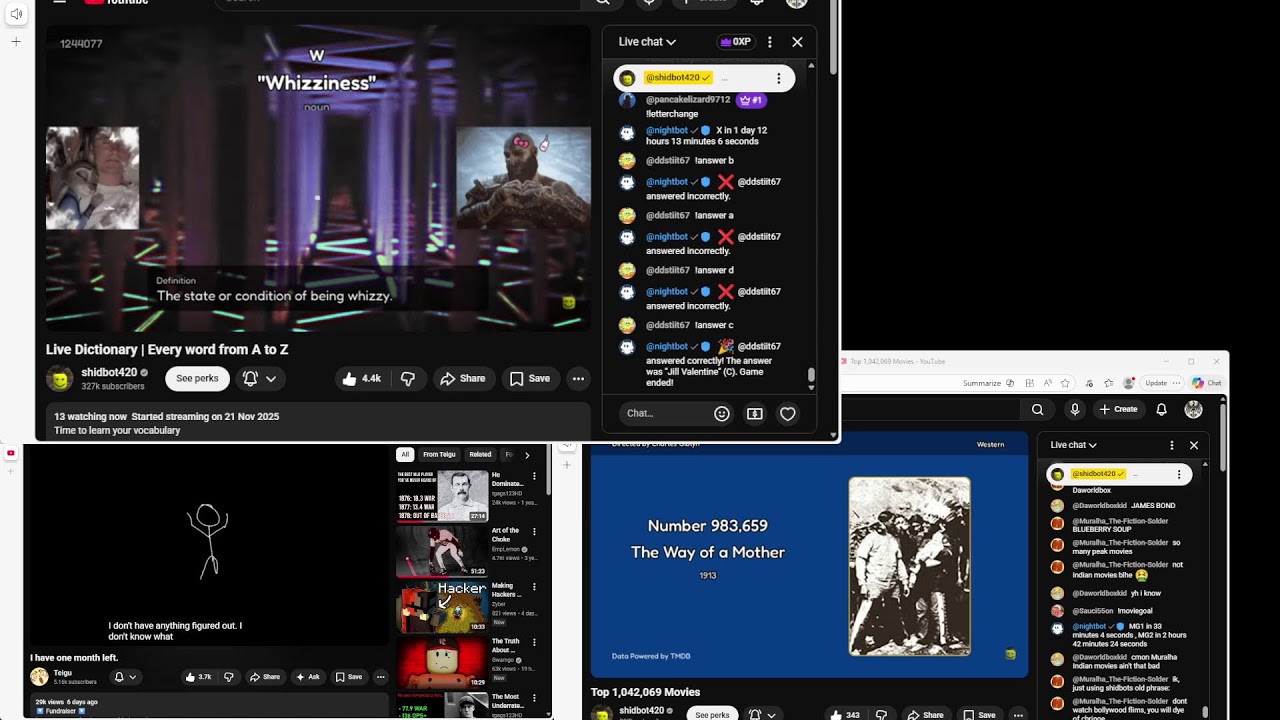Save the Live Dictionary stream to playlist
Image resolution: width=1280 pixels, height=720 pixels.
529,379
